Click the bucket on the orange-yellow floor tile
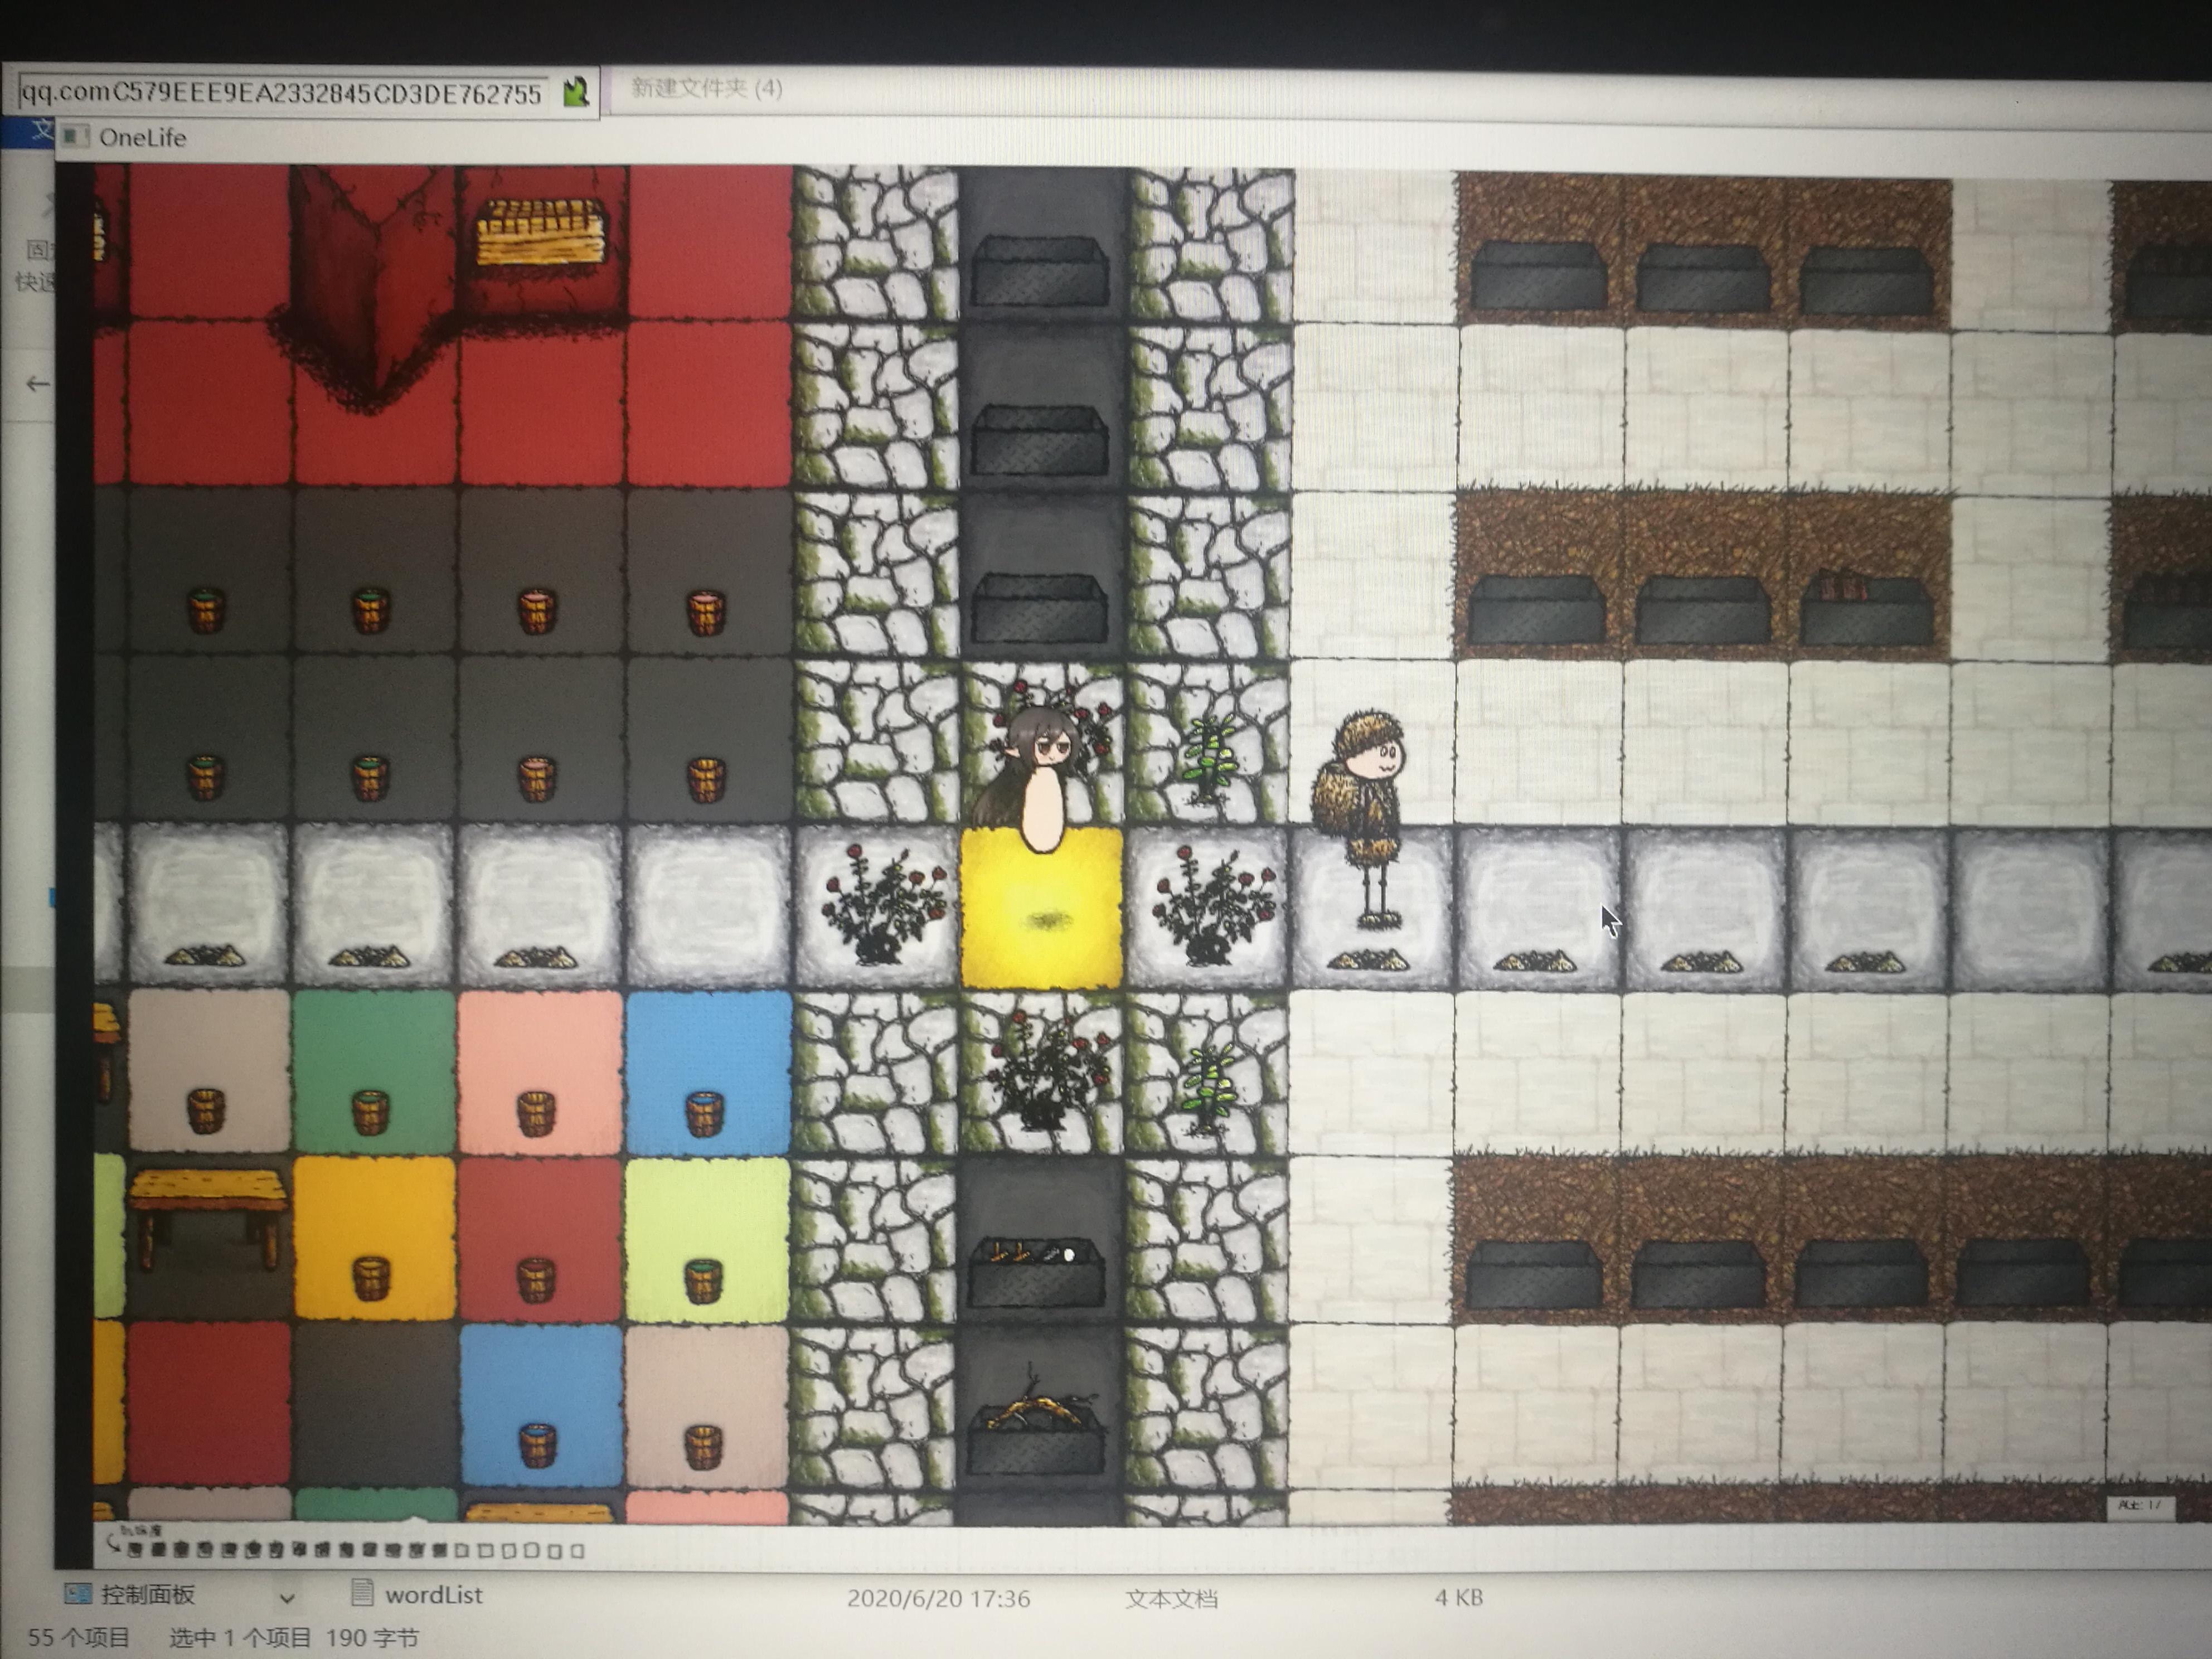 pos(370,1278)
